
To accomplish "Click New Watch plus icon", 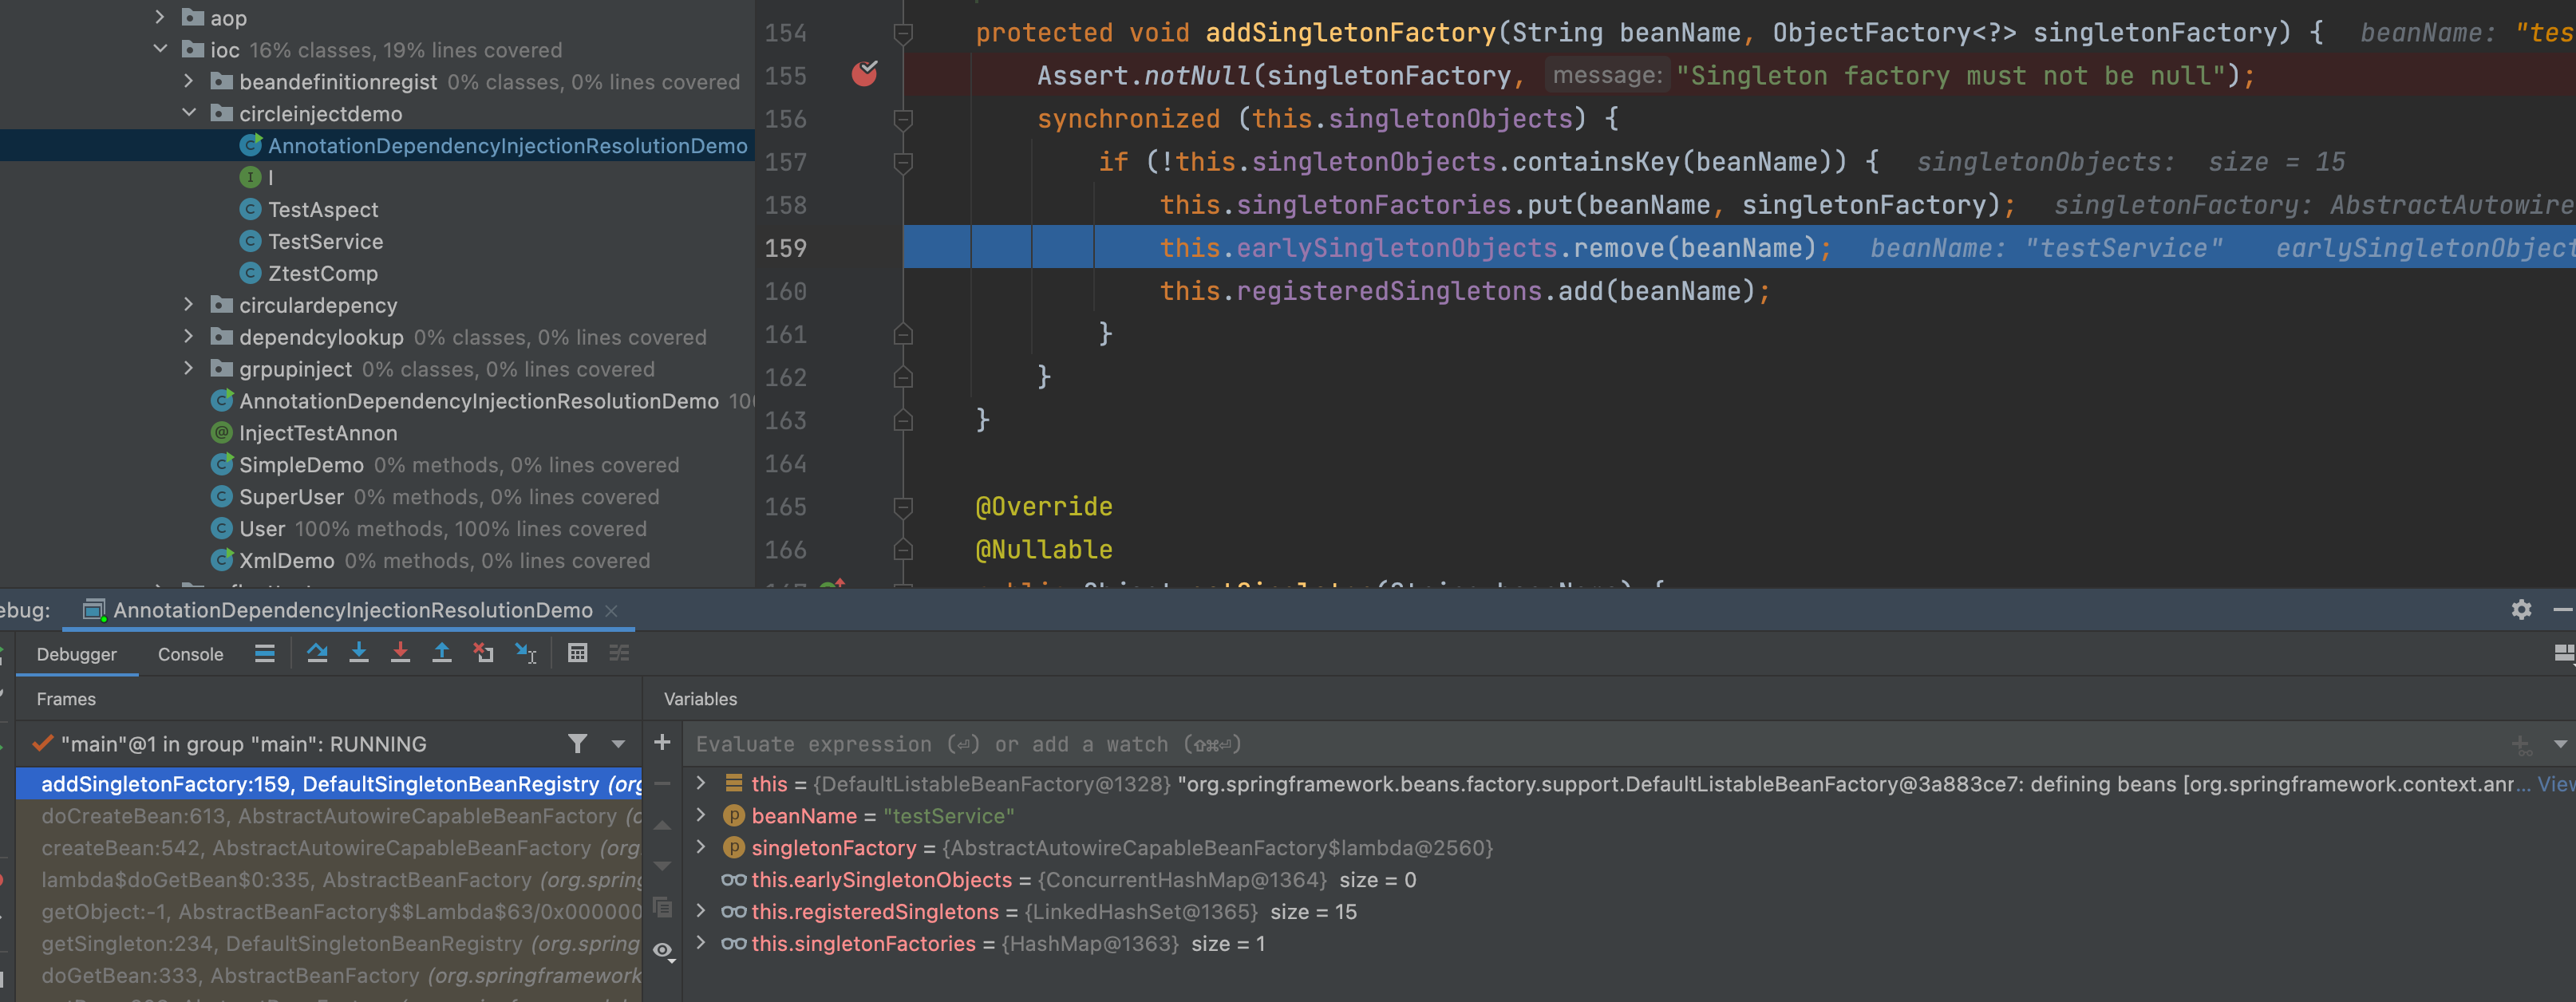I will tap(662, 742).
